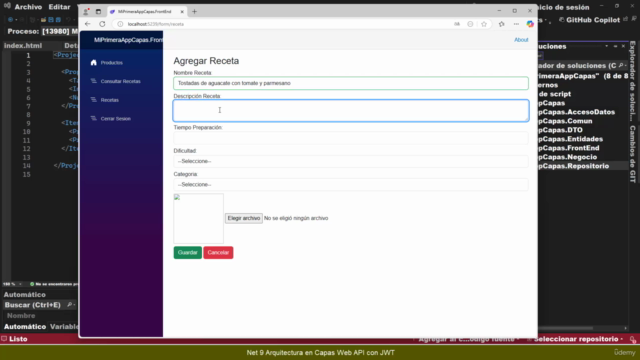This screenshot has width=640, height=360.
Task: Select the pCapas.DTO project in Solution Explorer
Action: tap(560, 130)
